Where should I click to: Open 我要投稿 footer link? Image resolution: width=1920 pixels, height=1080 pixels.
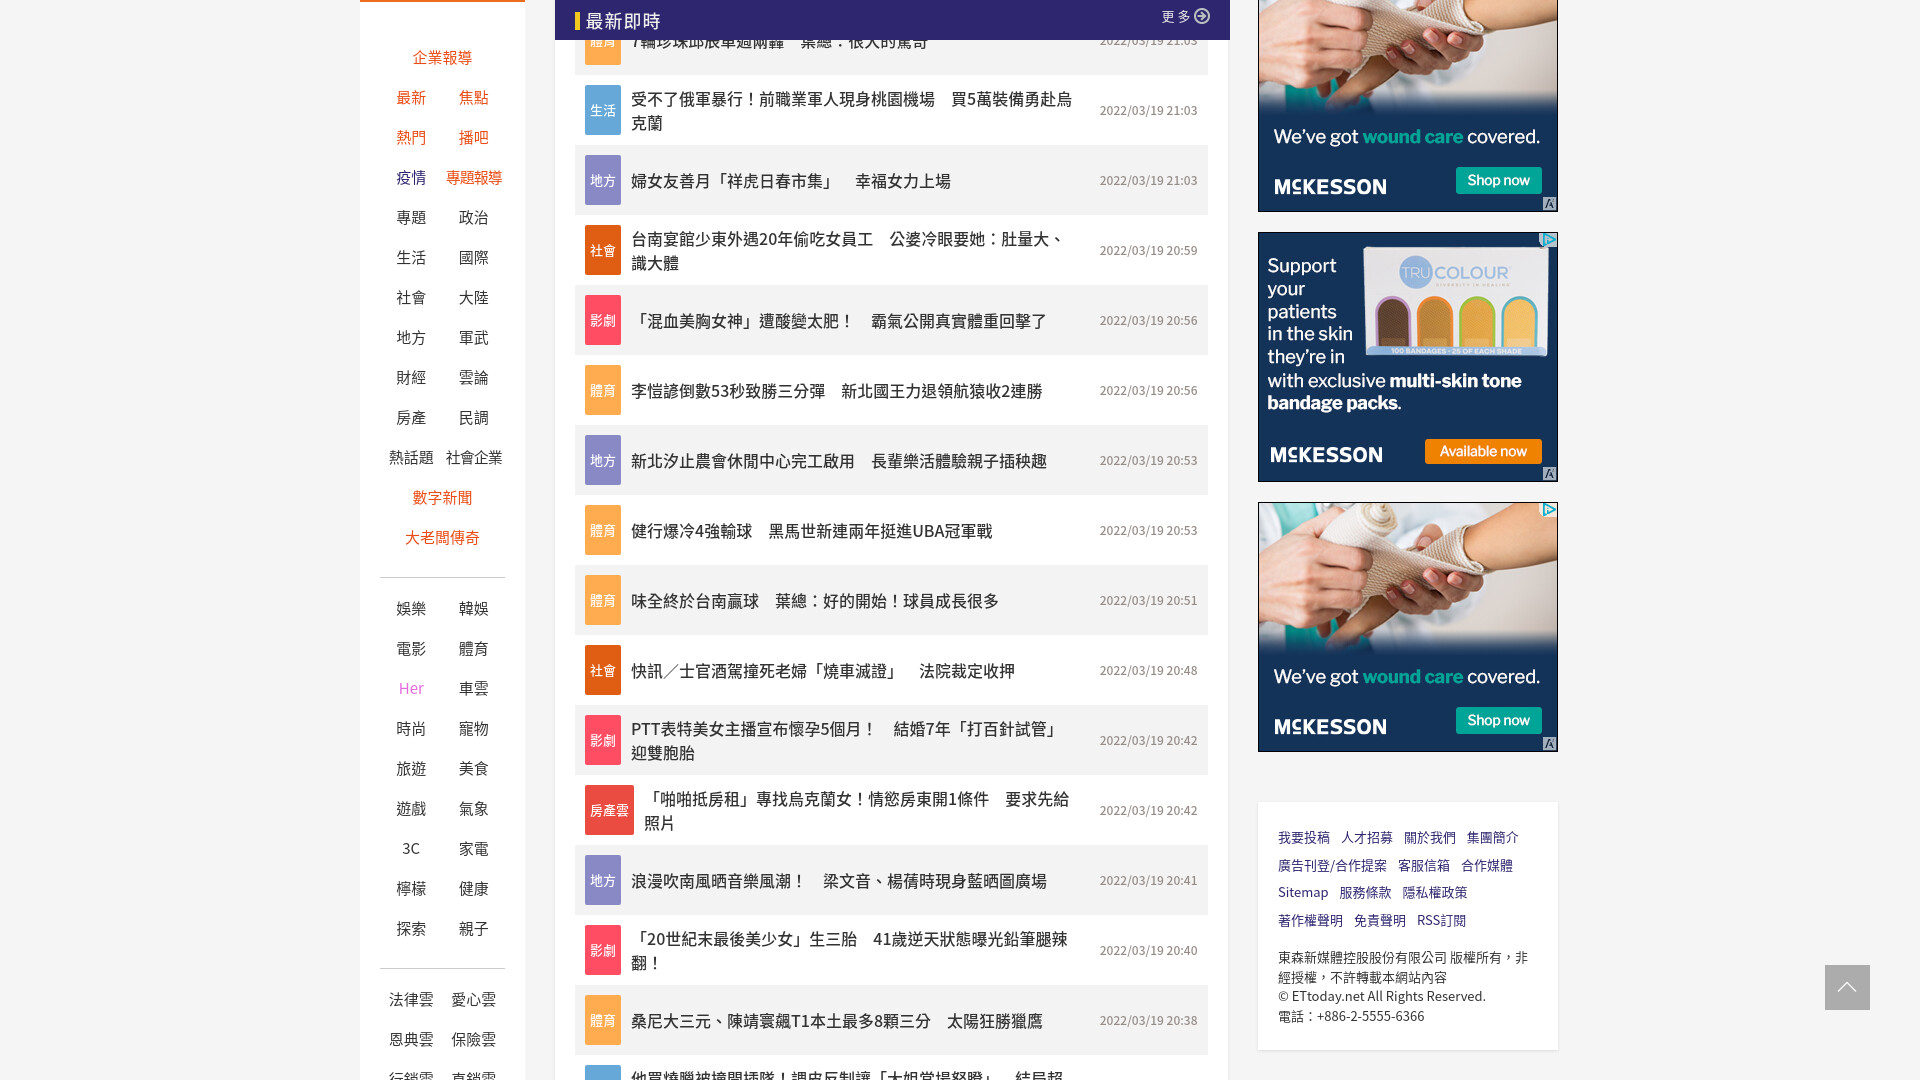click(x=1304, y=837)
